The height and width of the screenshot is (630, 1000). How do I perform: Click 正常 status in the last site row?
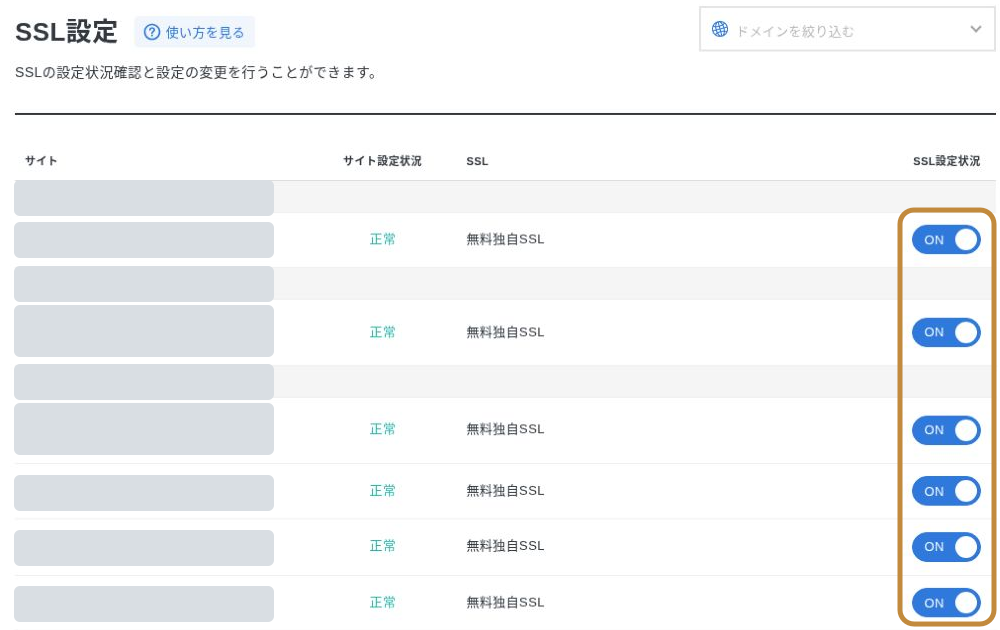383,602
